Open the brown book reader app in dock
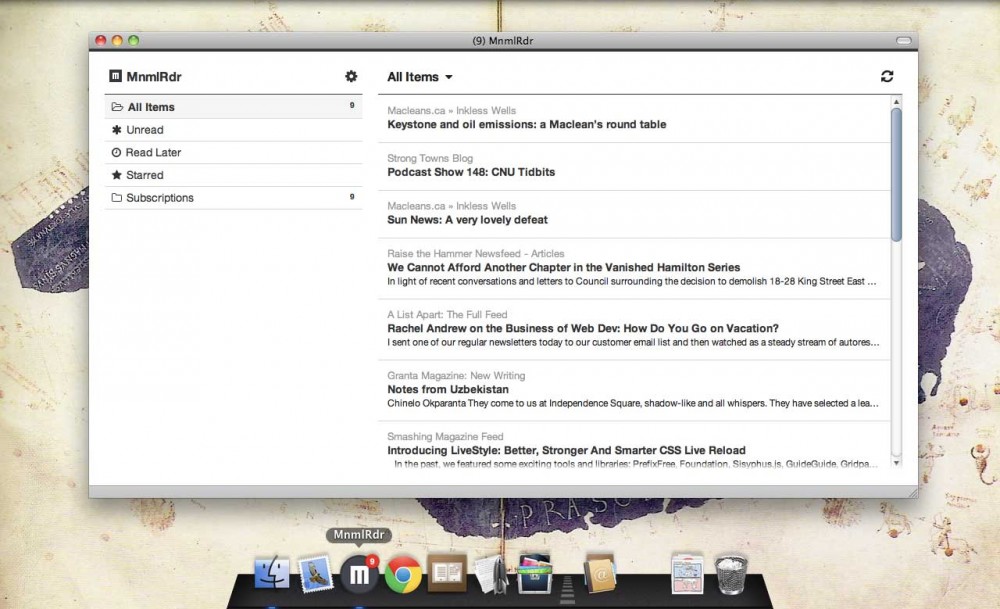1000x609 pixels. point(447,573)
